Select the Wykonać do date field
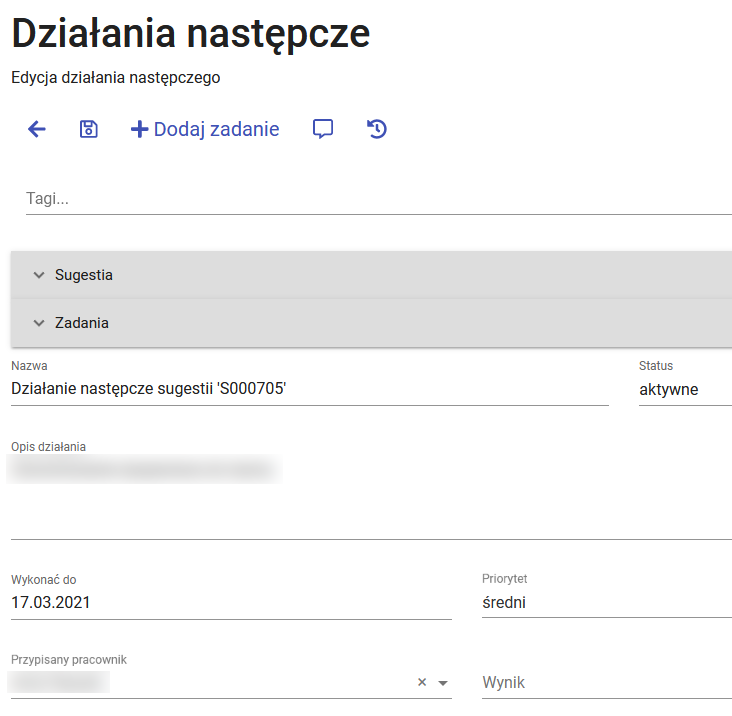The image size is (732, 716). (x=230, y=603)
